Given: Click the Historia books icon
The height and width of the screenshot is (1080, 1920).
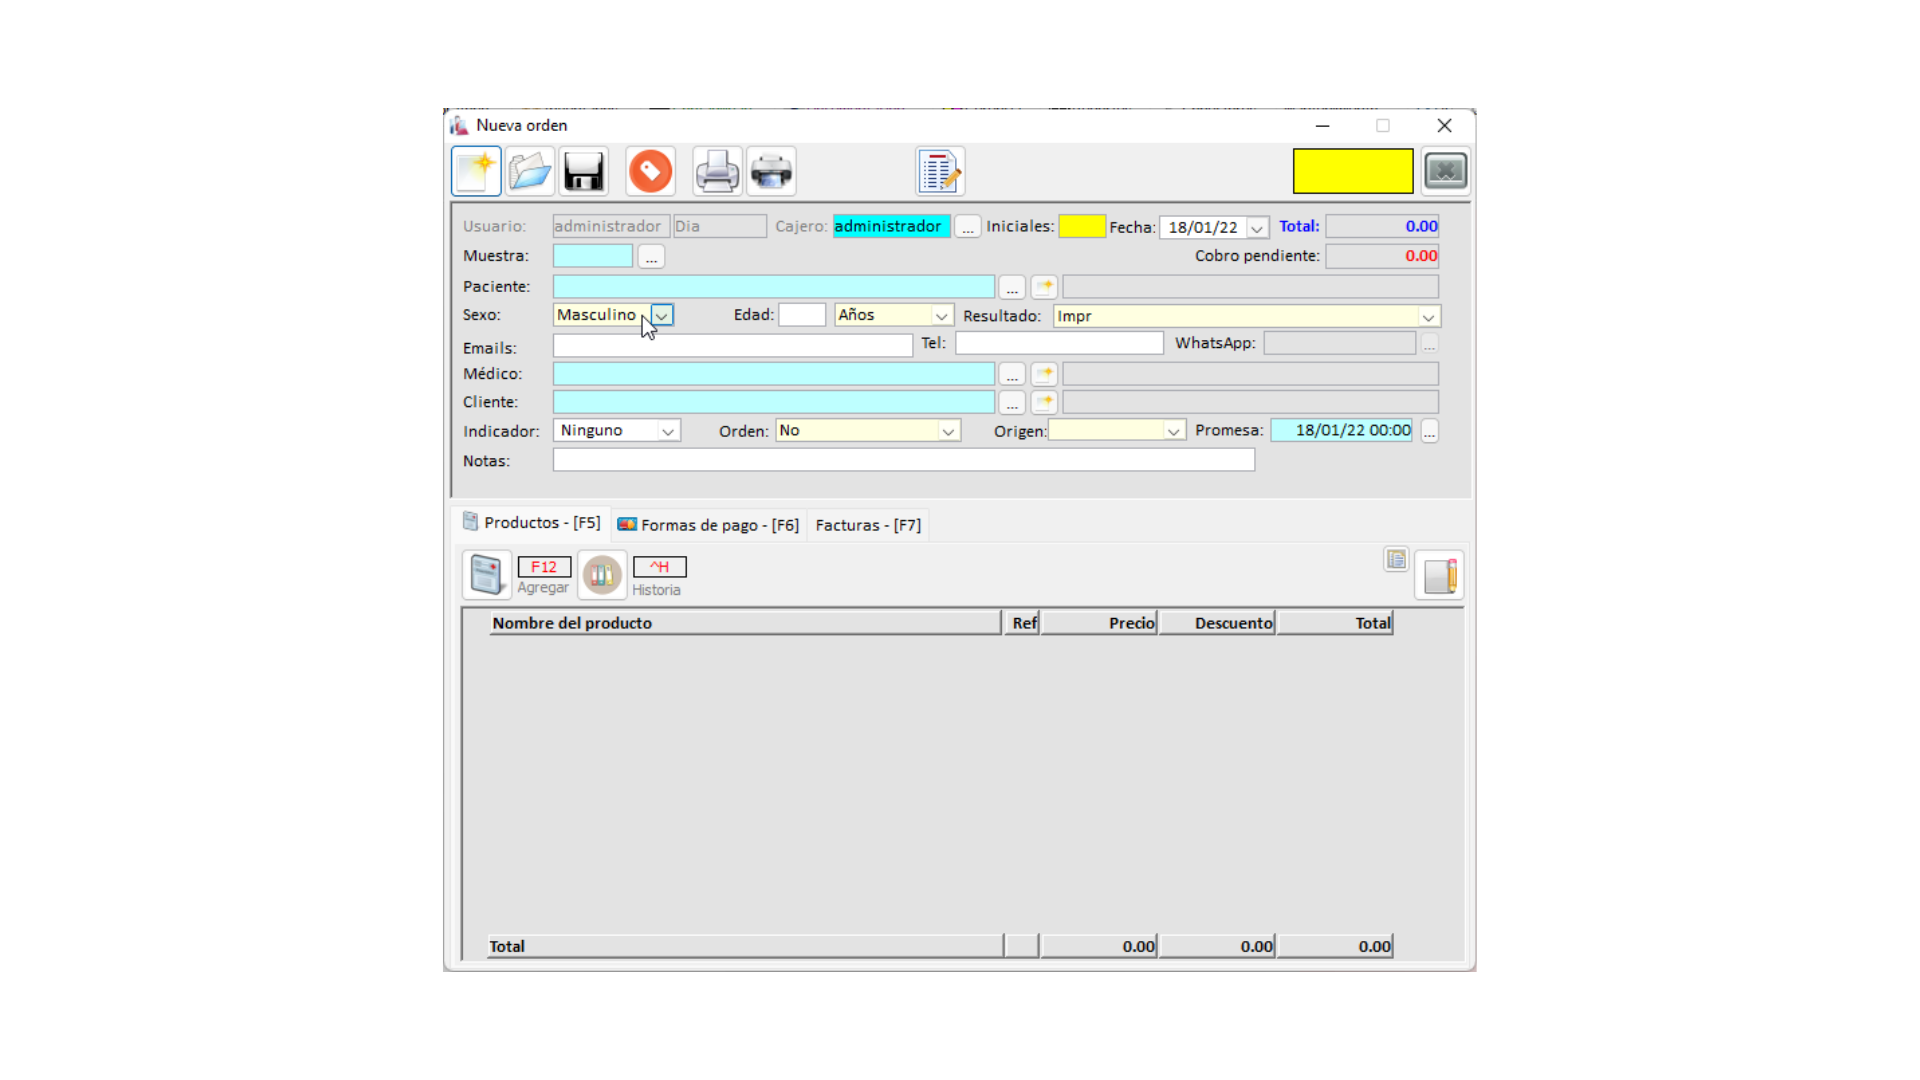Looking at the screenshot, I should click(602, 575).
